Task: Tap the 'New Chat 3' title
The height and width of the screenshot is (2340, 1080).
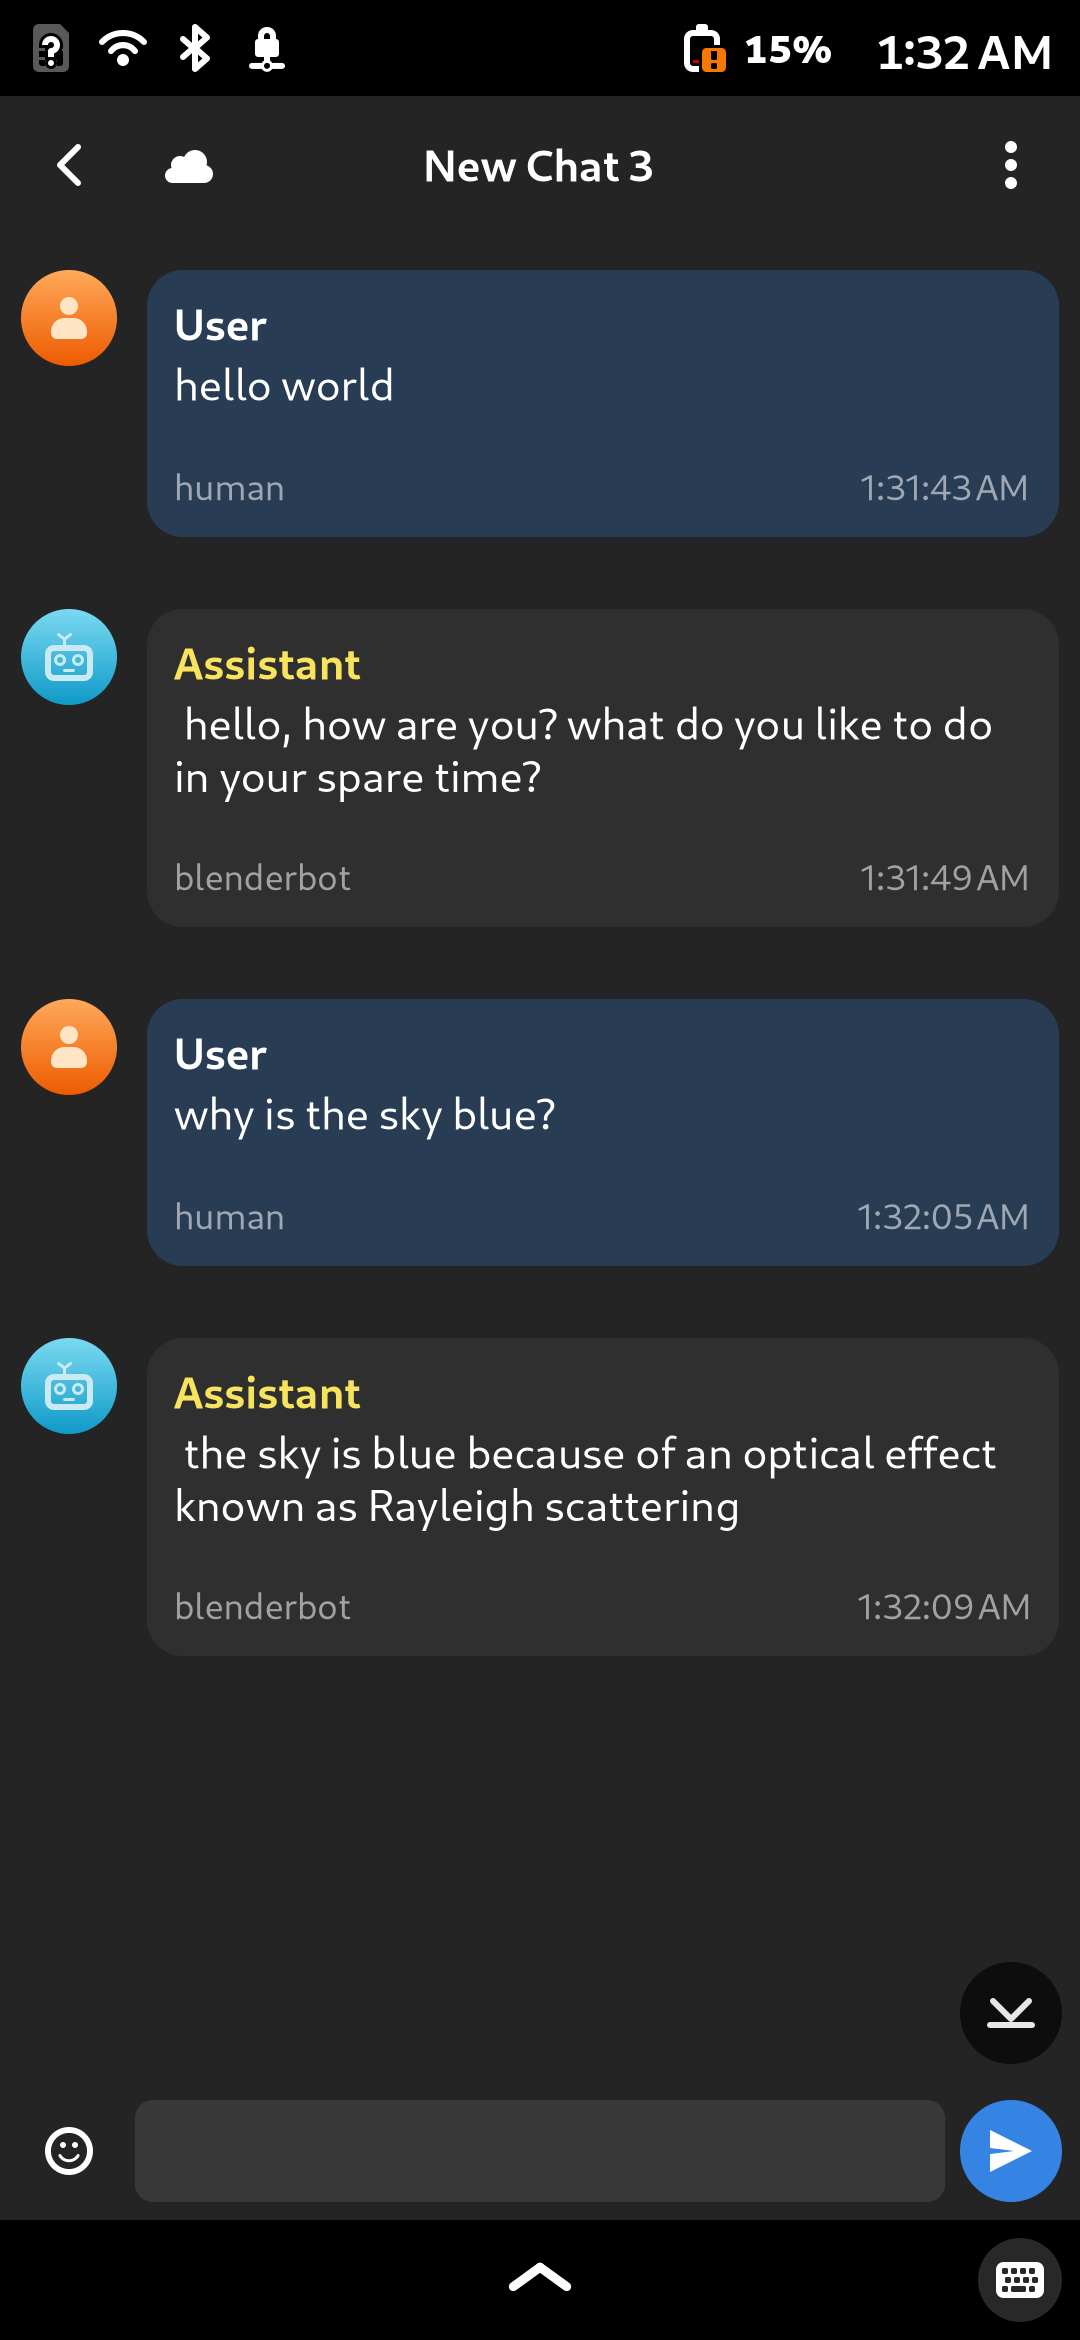Action: pos(538,167)
